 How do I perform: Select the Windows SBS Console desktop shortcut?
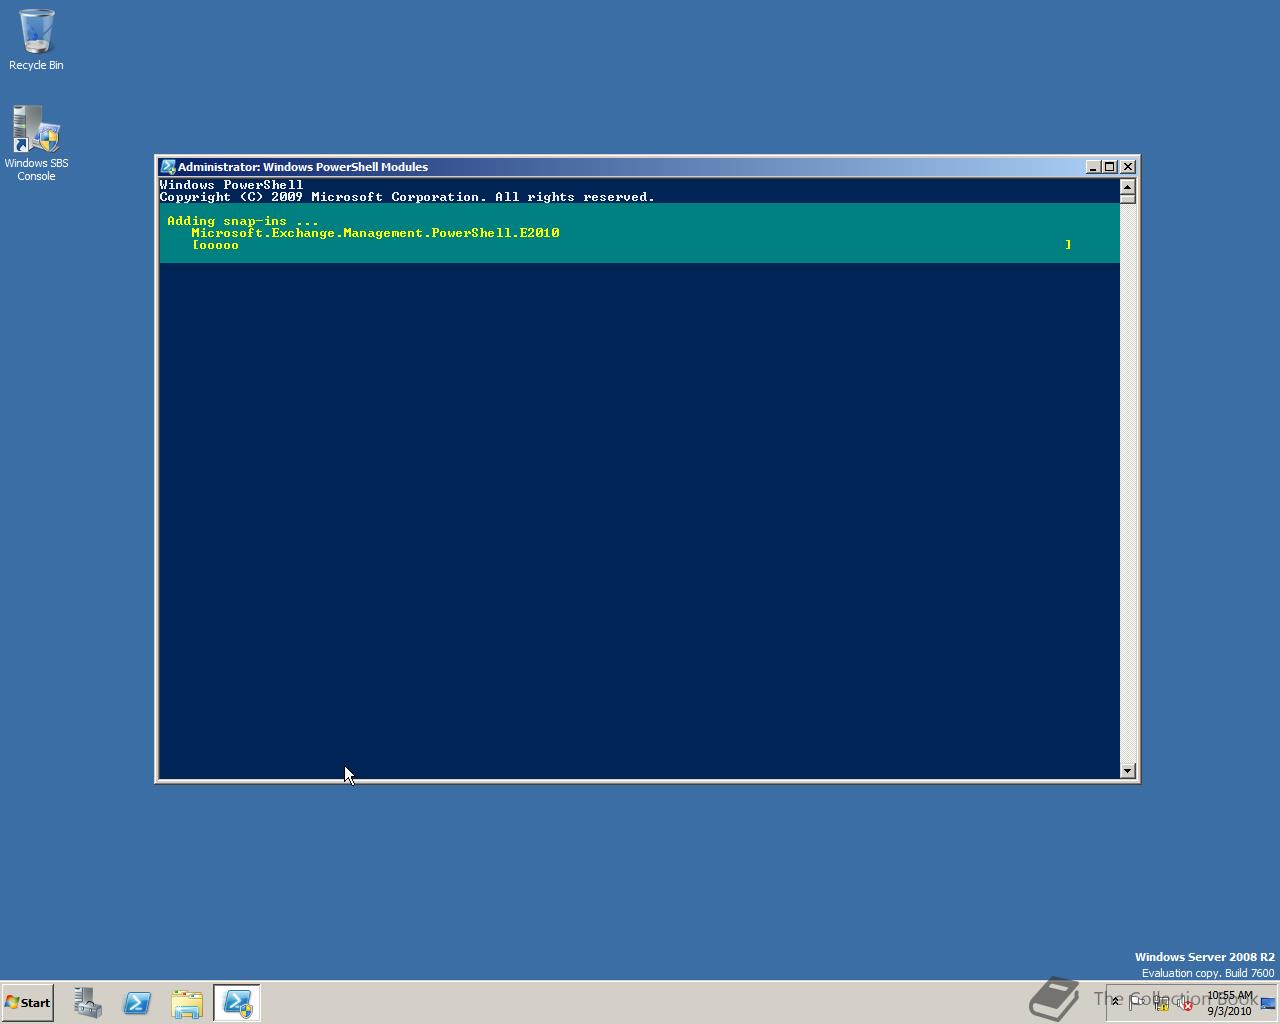tap(36, 143)
